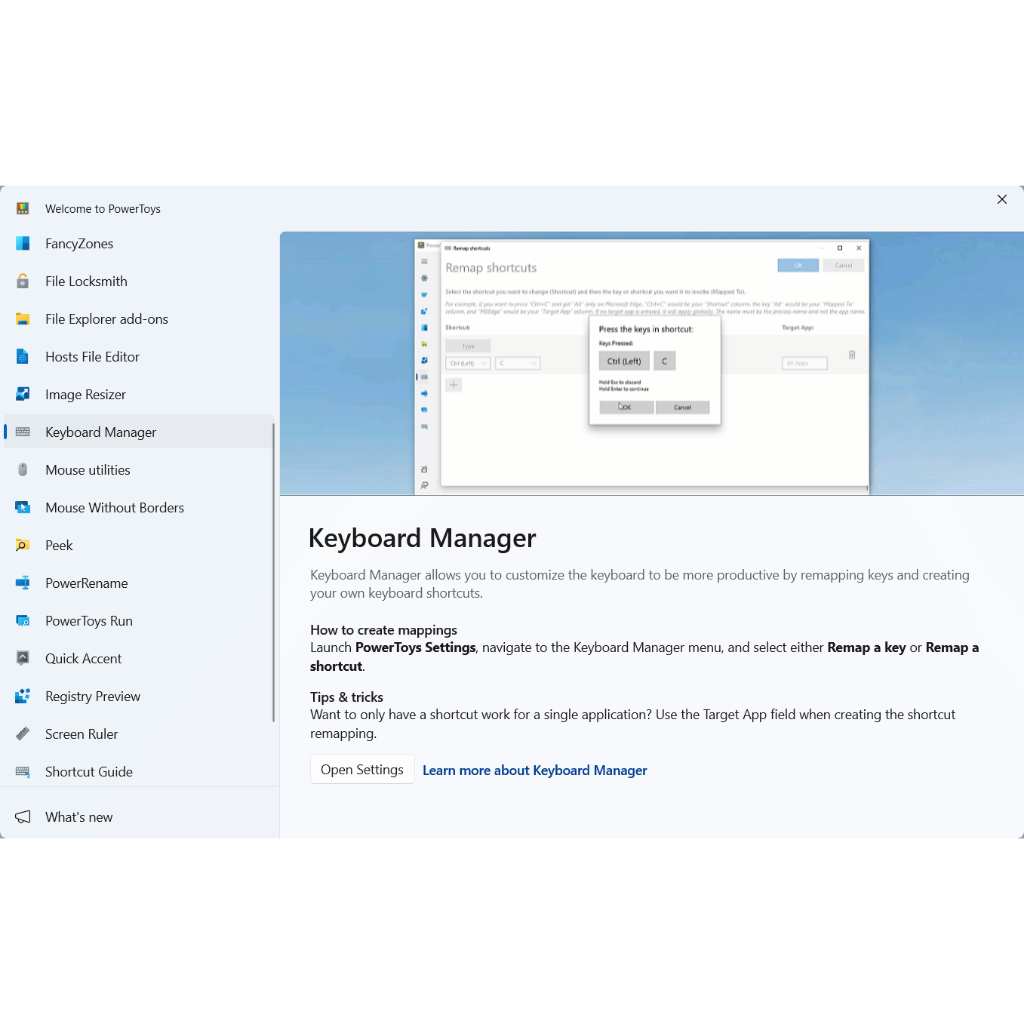This screenshot has height=1024, width=1024.
Task: Click the What's new megaphone icon
Action: point(23,817)
